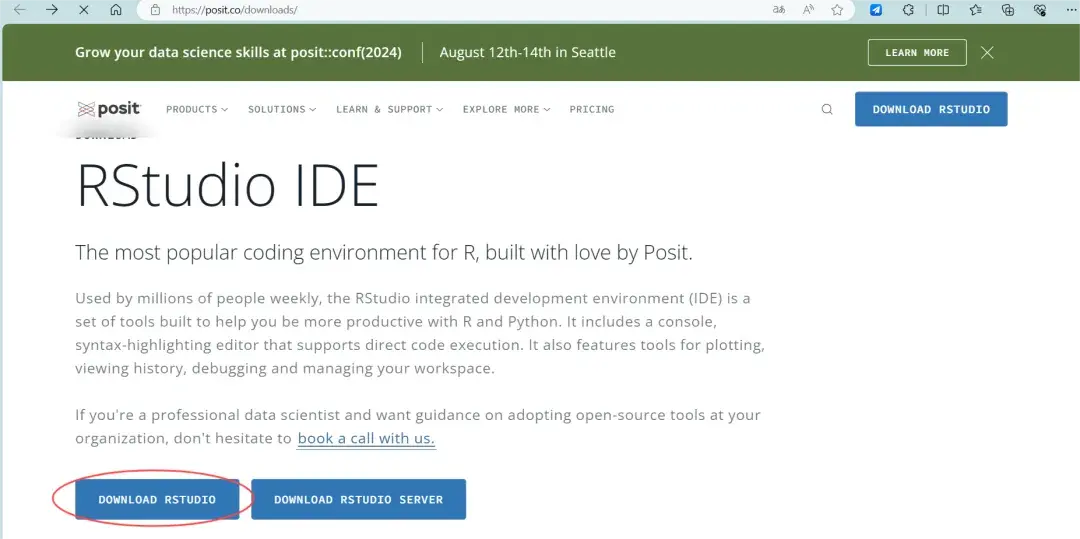Expand the Products dropdown menu

[197, 109]
